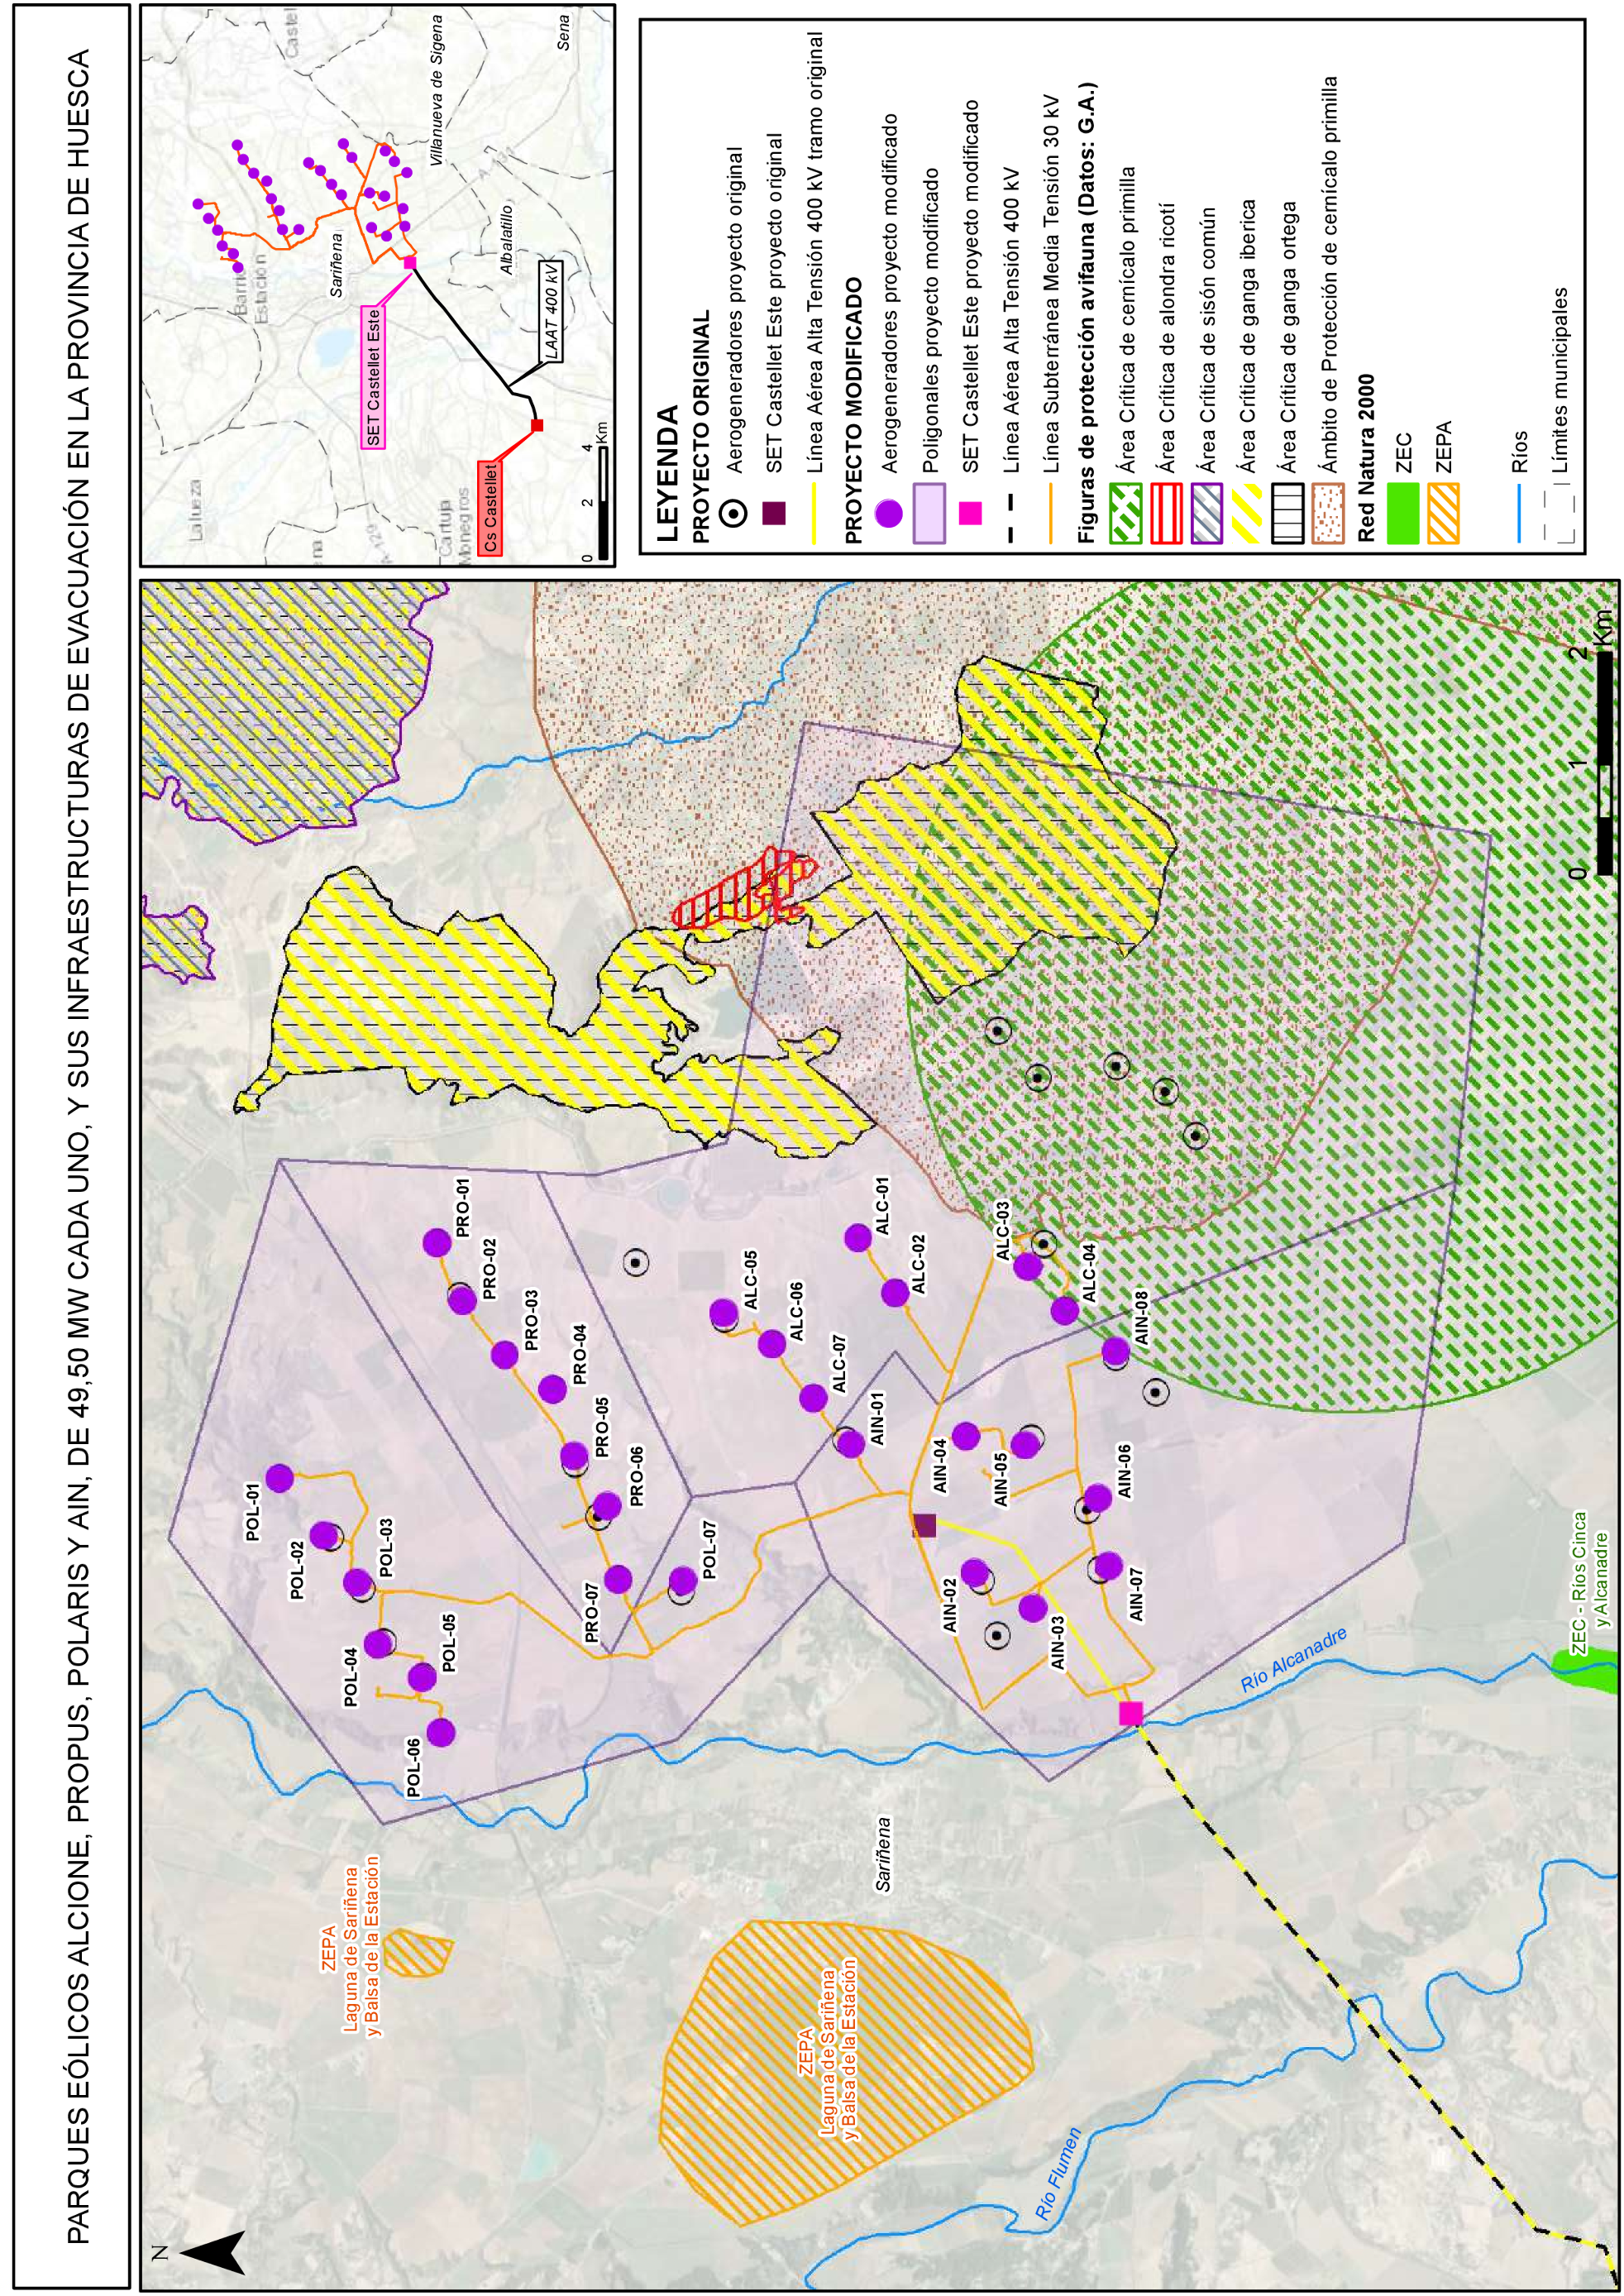Click brown dotted swatch for Ámbito de Protección
Viewport: 1624px width, 2296px height.
pyautogui.click(x=1328, y=514)
